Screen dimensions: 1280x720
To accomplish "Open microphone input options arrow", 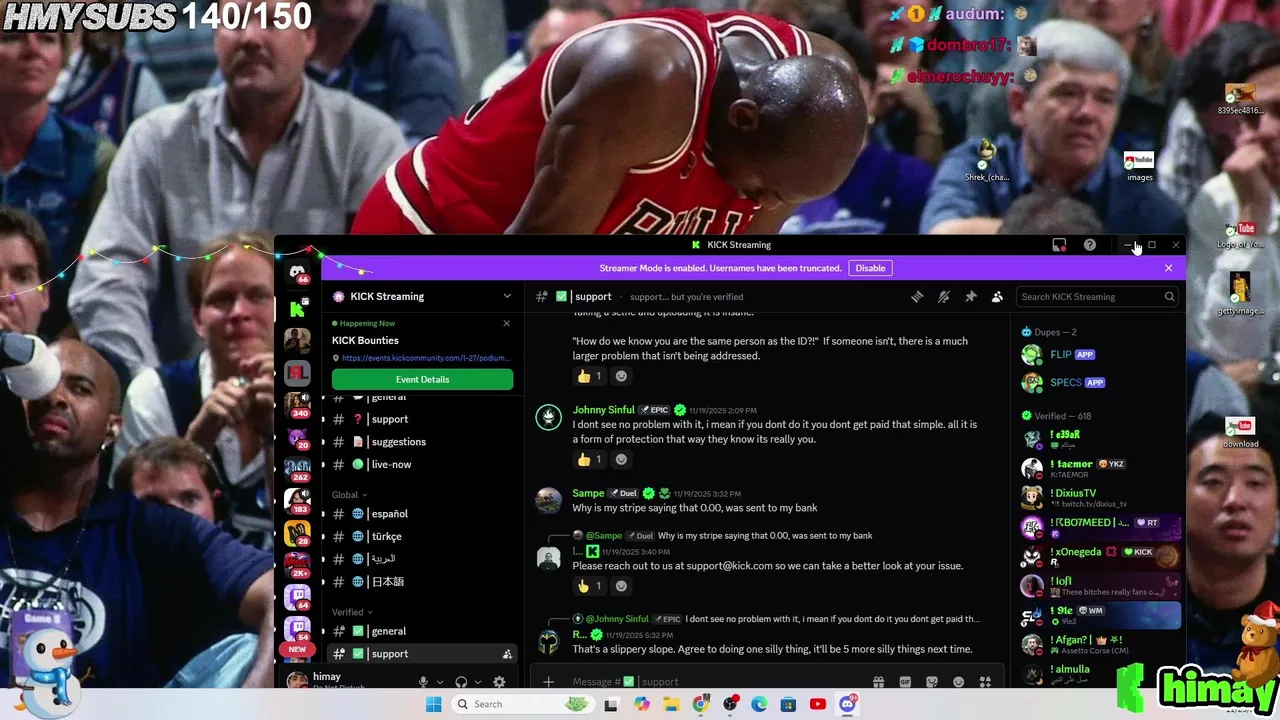I will (439, 682).
